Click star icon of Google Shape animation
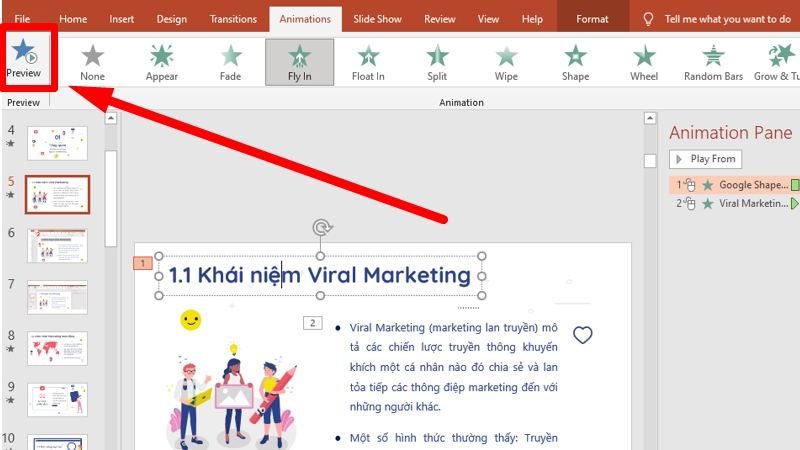Image resolution: width=800 pixels, height=450 pixels. [707, 185]
